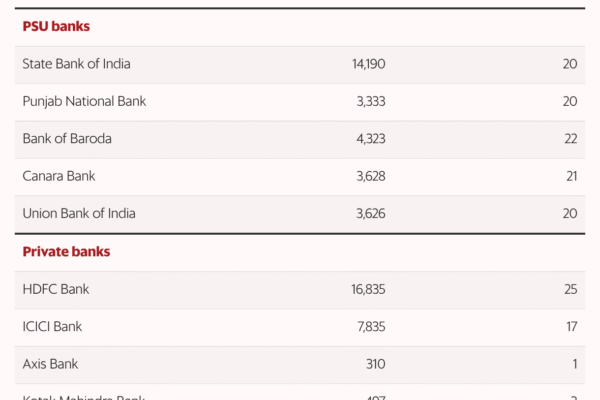This screenshot has height=400, width=600.
Task: Click the Private banks section heading
Action: pyautogui.click(x=66, y=252)
